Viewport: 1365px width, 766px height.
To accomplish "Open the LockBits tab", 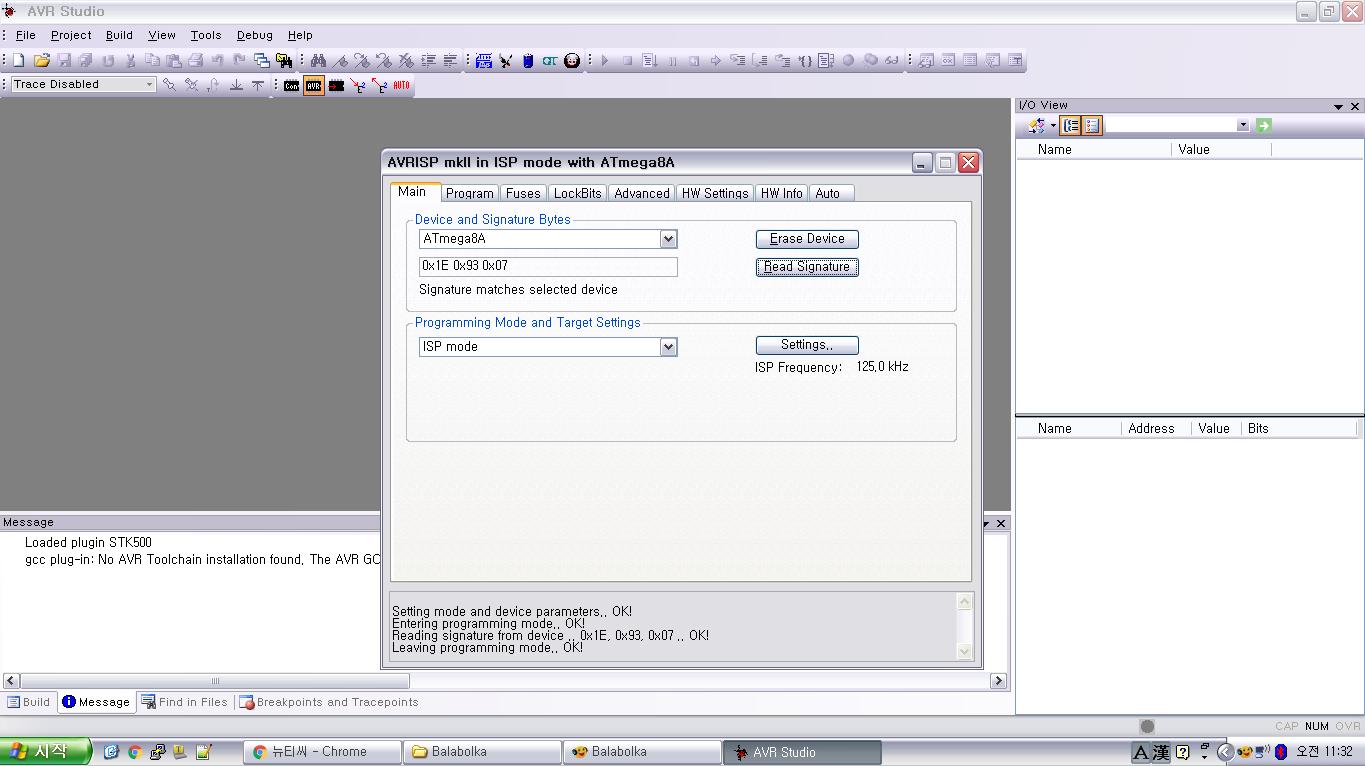I will coord(577,193).
